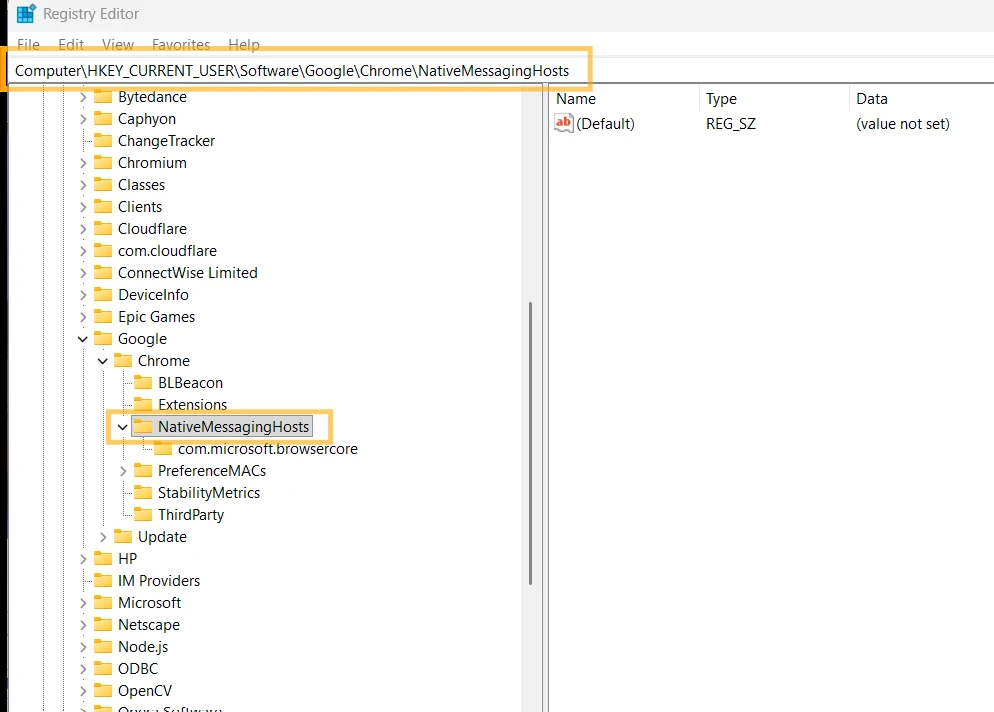The width and height of the screenshot is (994, 712).
Task: Click the (value not set) data cell
Action: (x=903, y=124)
